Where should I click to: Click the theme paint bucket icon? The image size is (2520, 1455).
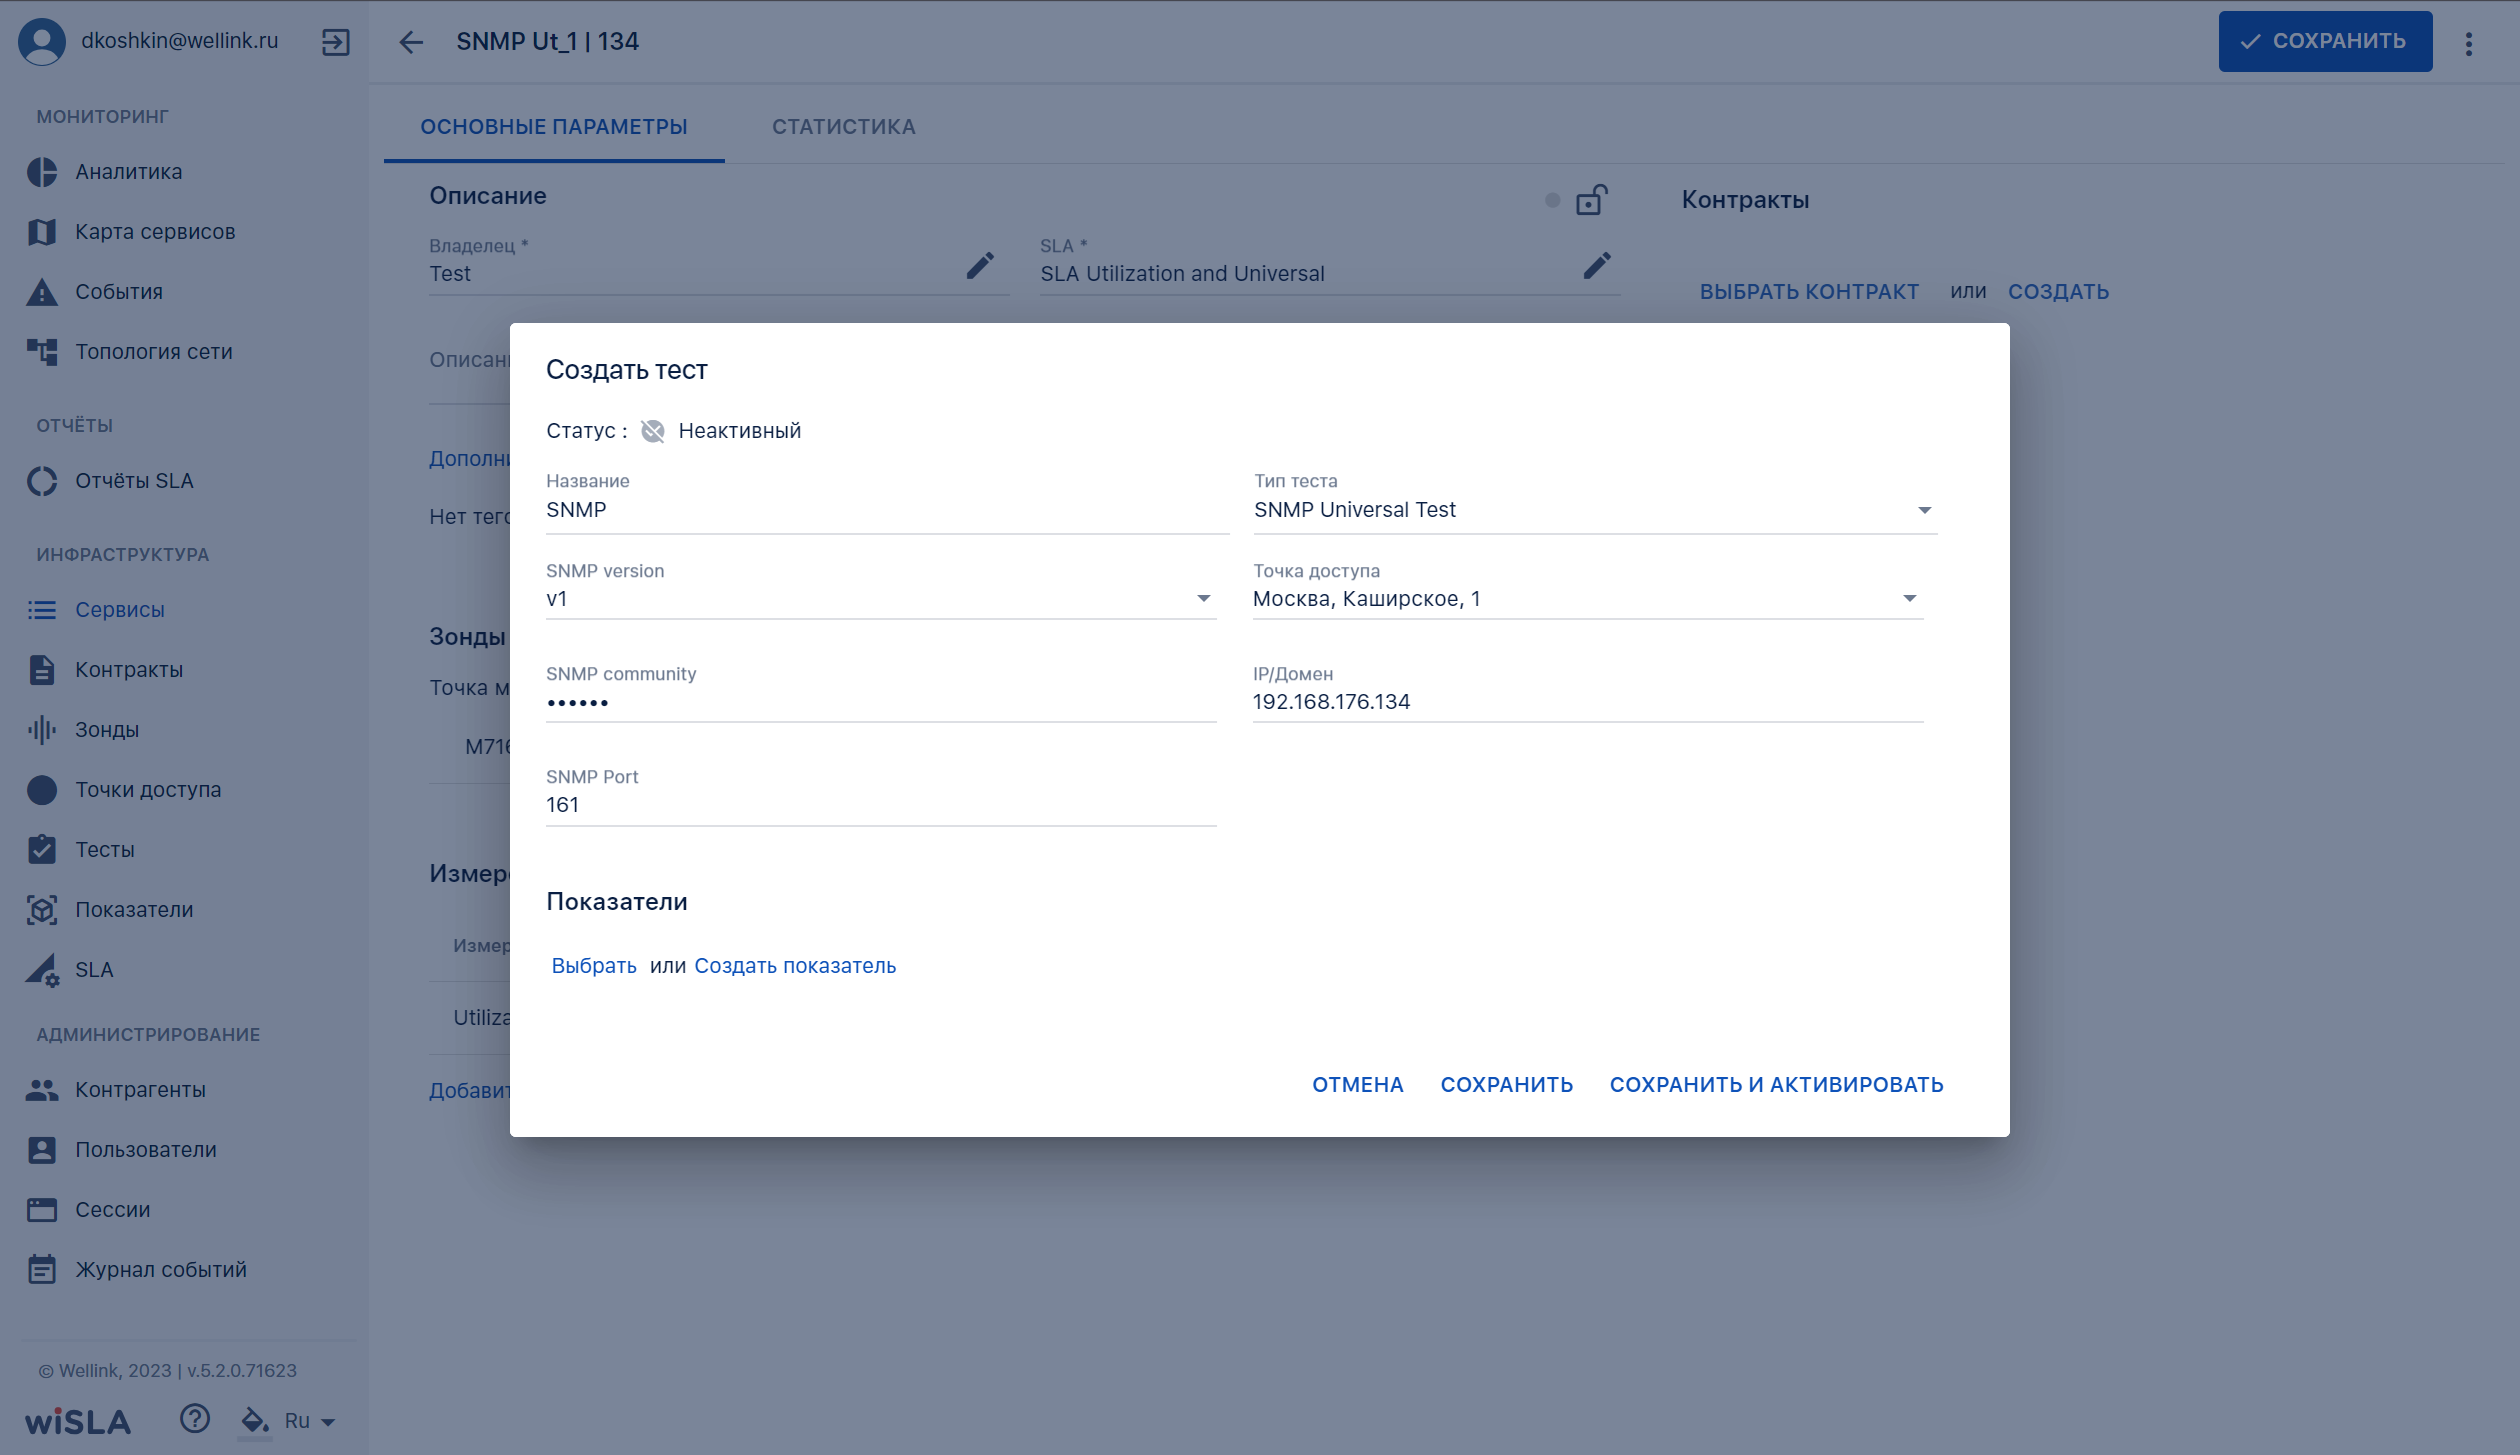click(255, 1420)
